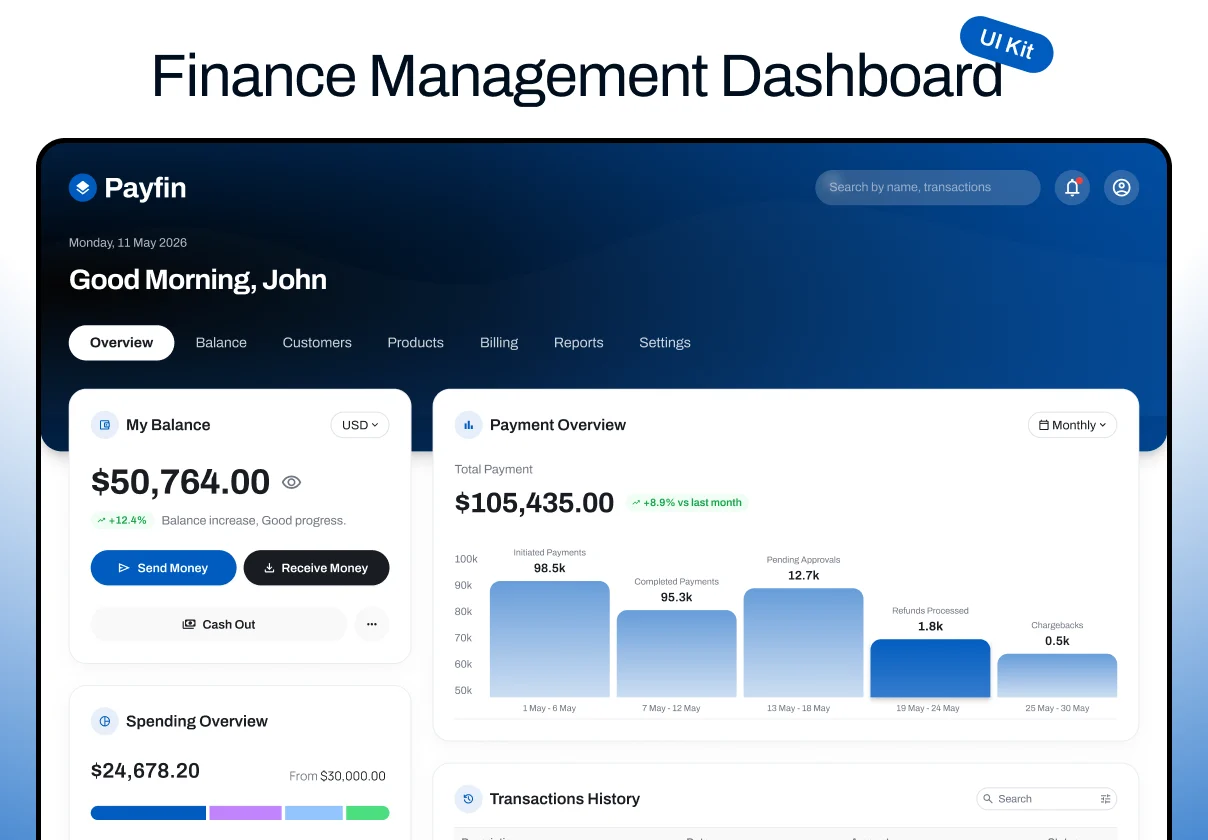Focus the 'Search by name, transactions' field
The width and height of the screenshot is (1208, 840).
pos(928,187)
